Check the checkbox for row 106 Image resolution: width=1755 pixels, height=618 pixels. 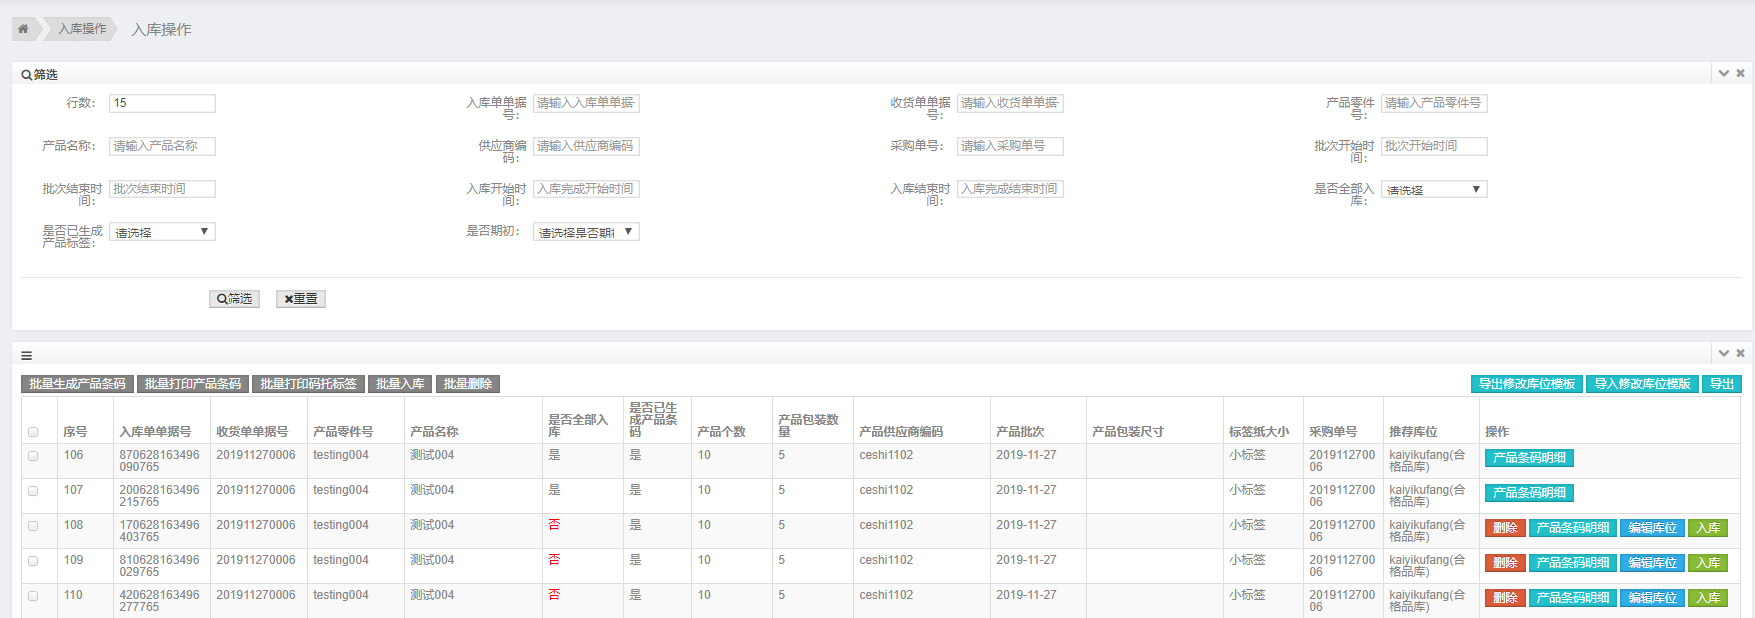tap(33, 456)
